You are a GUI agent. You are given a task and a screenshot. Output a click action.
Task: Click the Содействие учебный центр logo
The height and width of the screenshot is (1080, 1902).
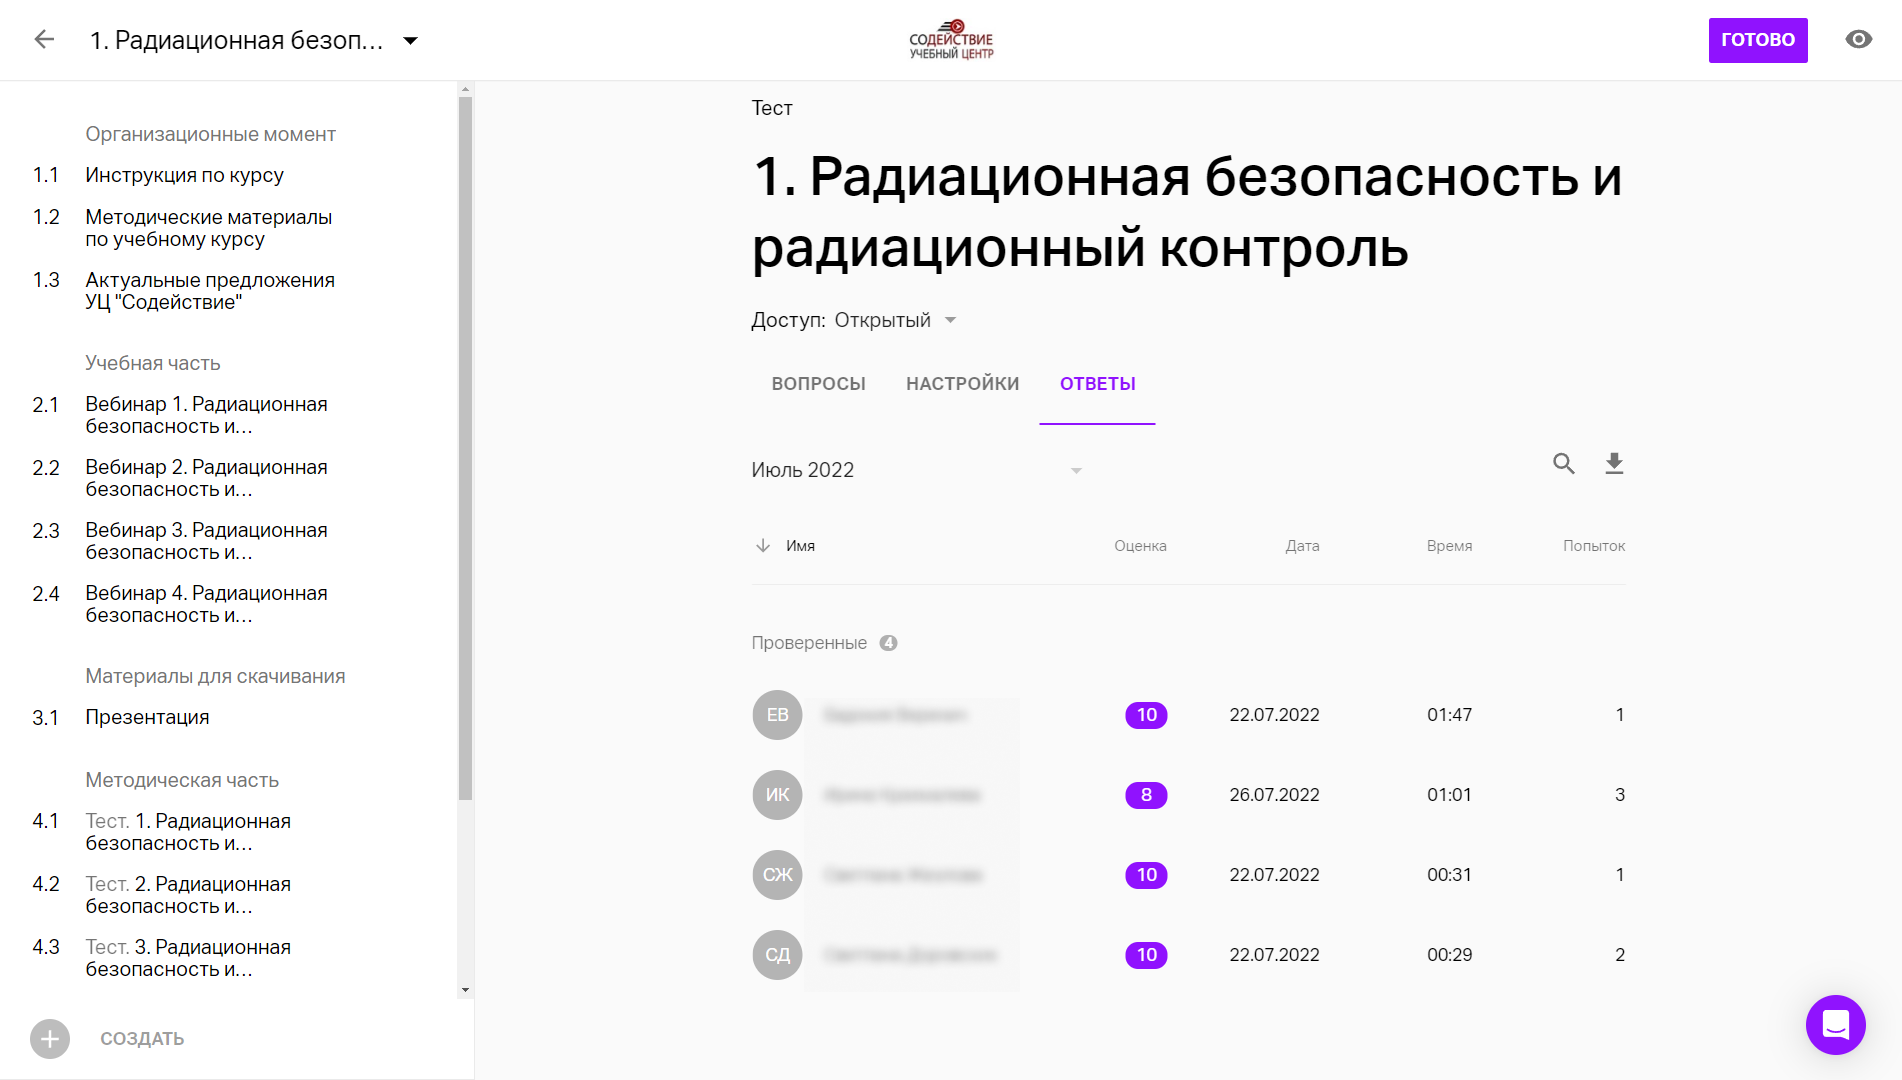(951, 40)
